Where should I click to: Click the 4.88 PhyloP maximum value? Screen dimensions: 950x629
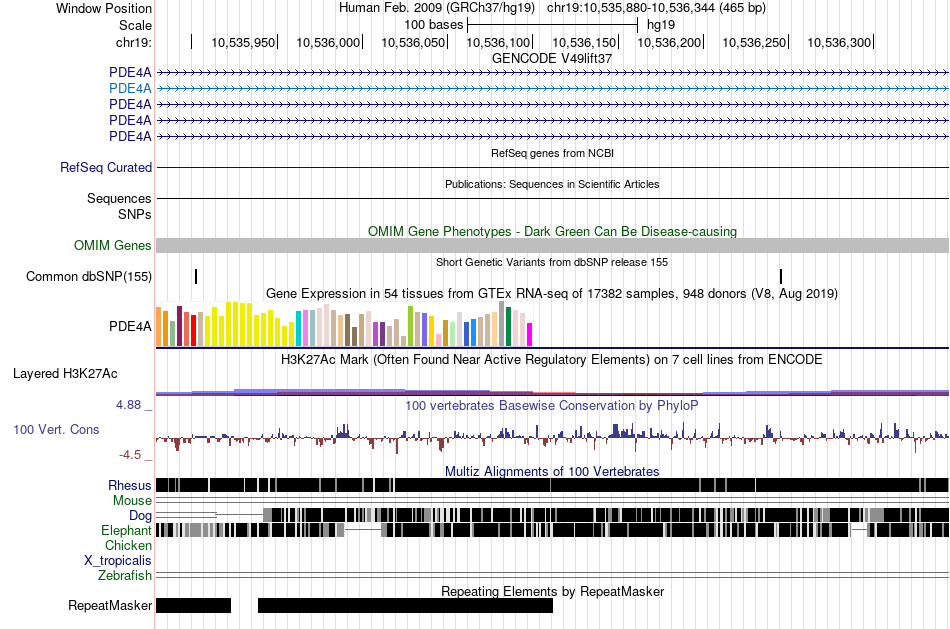click(x=128, y=405)
